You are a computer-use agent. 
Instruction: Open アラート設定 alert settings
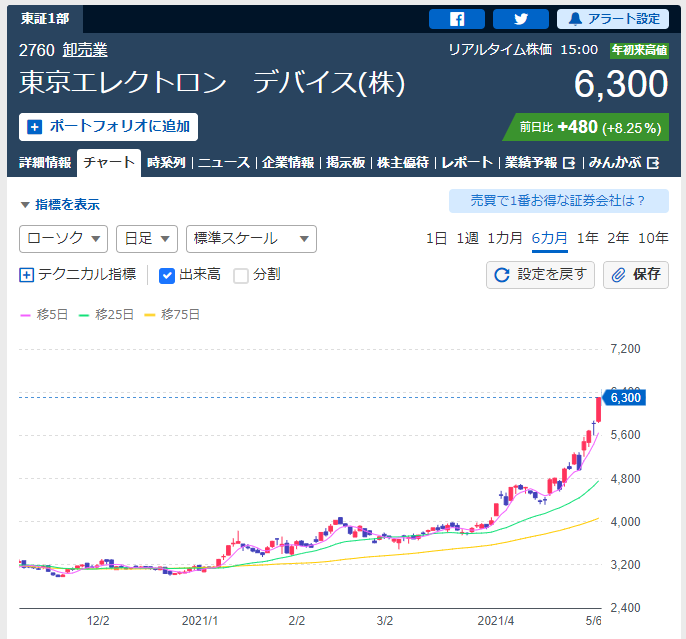(x=612, y=19)
